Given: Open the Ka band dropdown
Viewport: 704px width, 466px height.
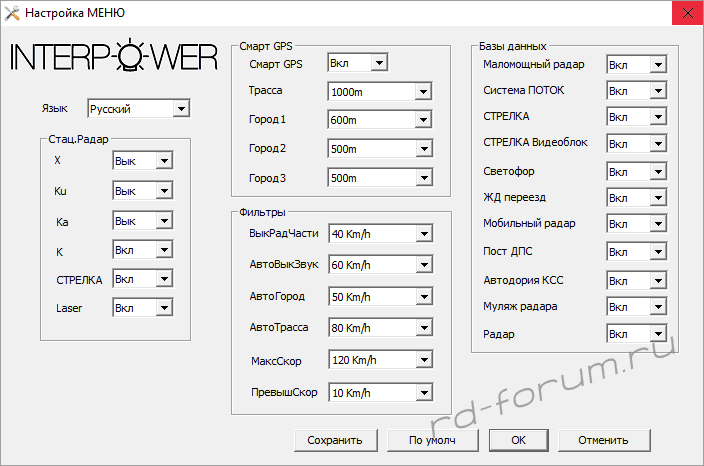Looking at the screenshot, I should pyautogui.click(x=143, y=221).
